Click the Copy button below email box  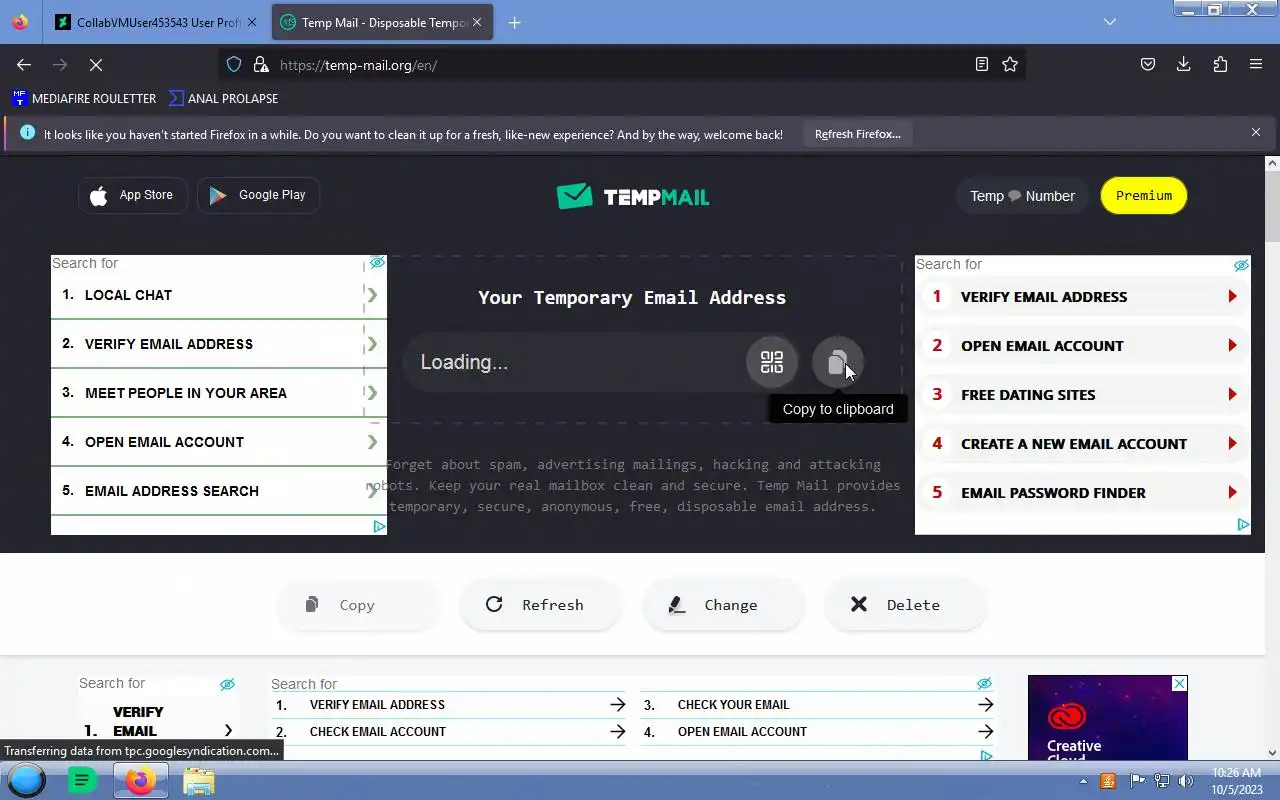coord(358,605)
